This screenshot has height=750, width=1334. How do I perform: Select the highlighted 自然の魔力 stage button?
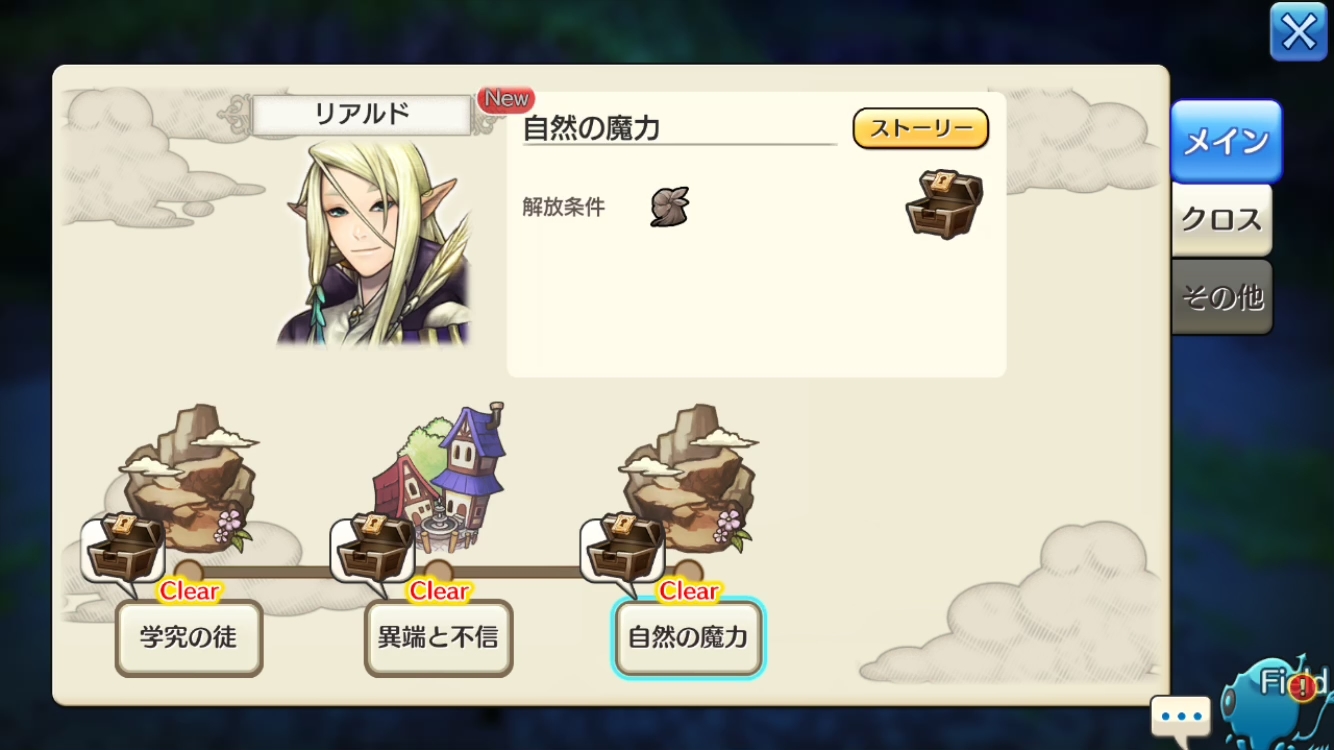[x=689, y=638]
